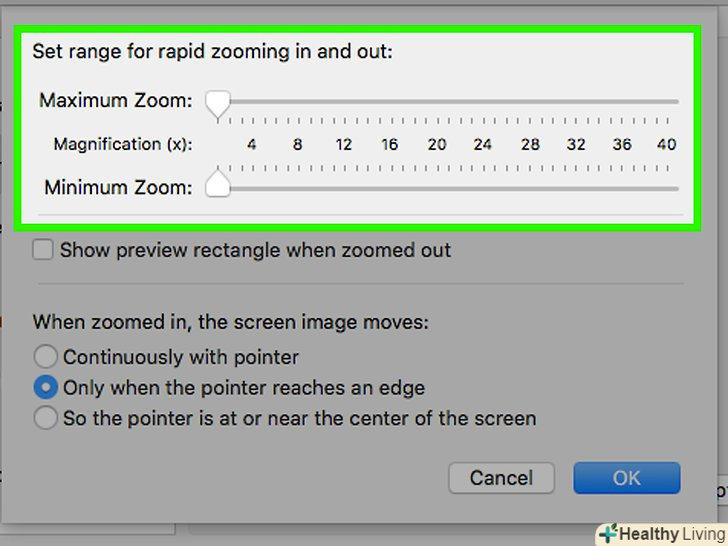The width and height of the screenshot is (728, 546).
Task: Click the Healthy Living logo icon
Action: pos(607,534)
